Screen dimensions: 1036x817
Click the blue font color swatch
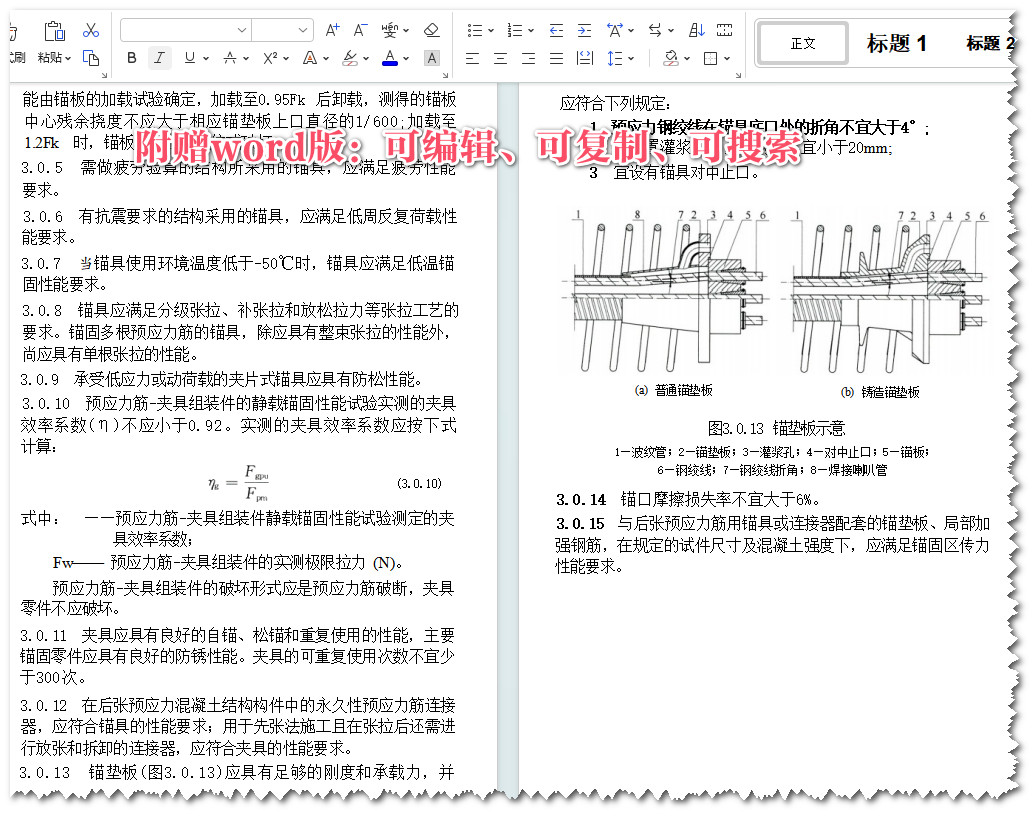click(x=391, y=58)
